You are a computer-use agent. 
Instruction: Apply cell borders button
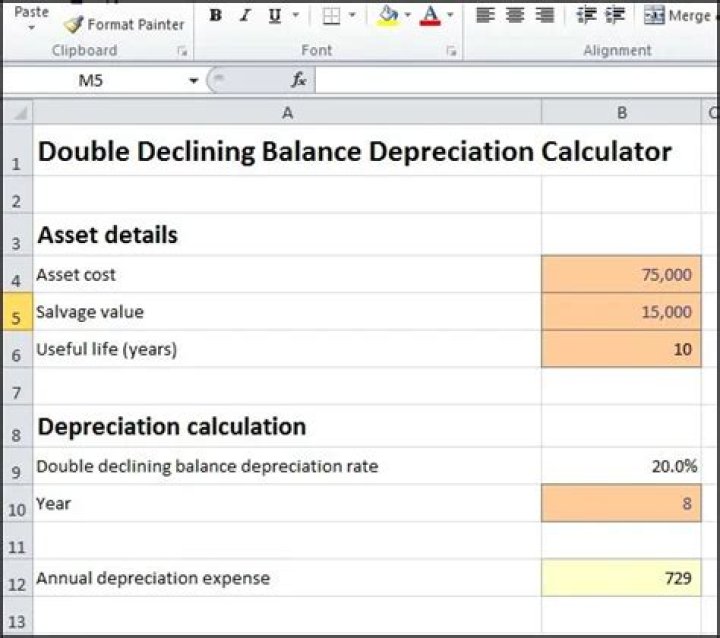point(331,16)
